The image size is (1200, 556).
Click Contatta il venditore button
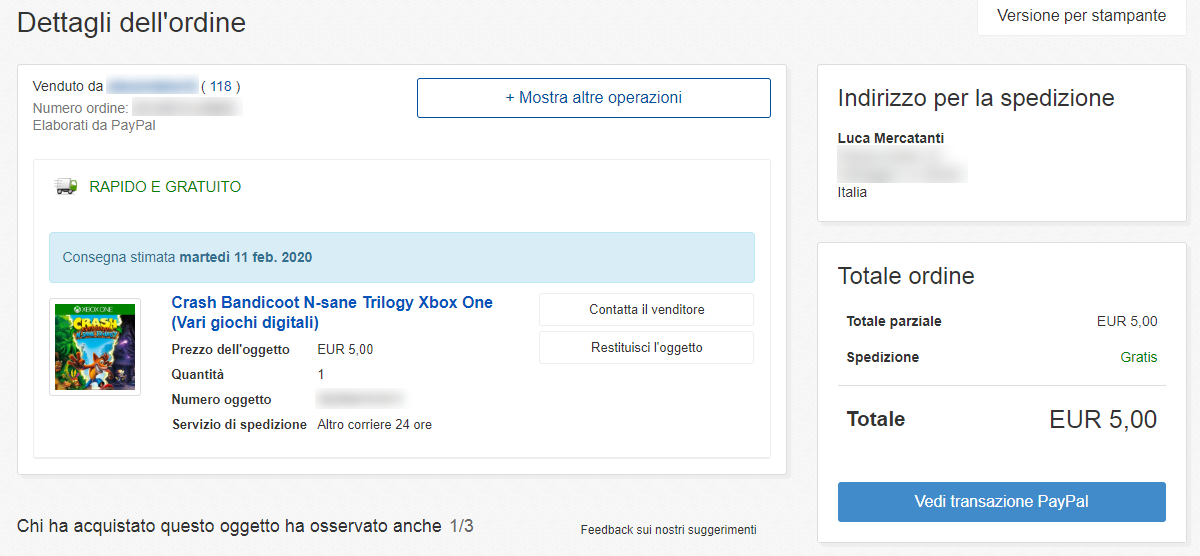point(646,310)
